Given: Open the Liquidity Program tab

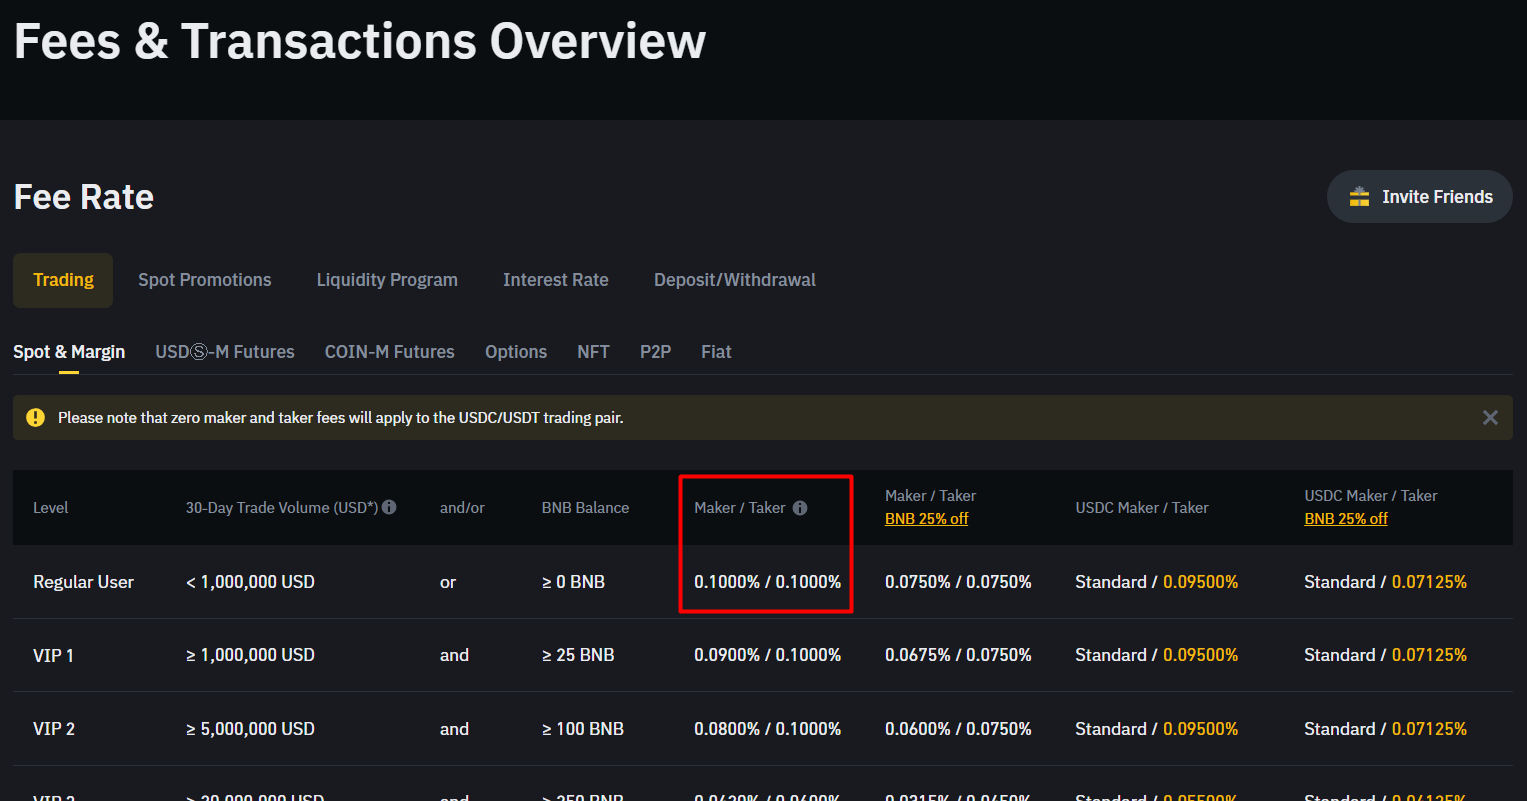Looking at the screenshot, I should (x=387, y=280).
